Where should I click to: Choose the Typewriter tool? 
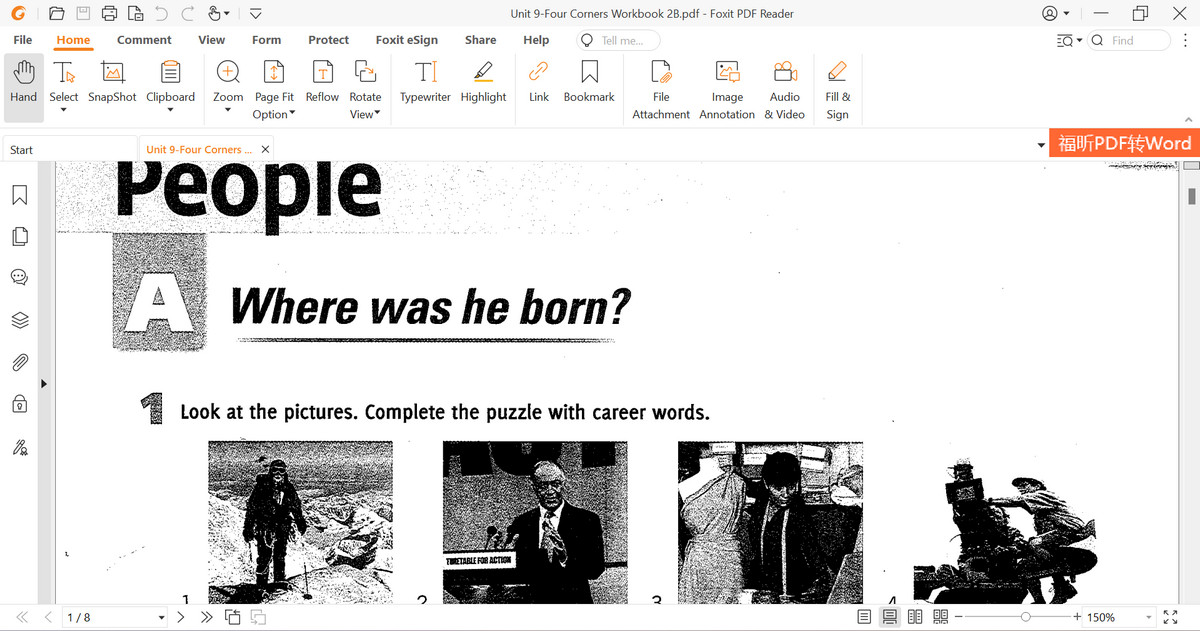coord(425,83)
